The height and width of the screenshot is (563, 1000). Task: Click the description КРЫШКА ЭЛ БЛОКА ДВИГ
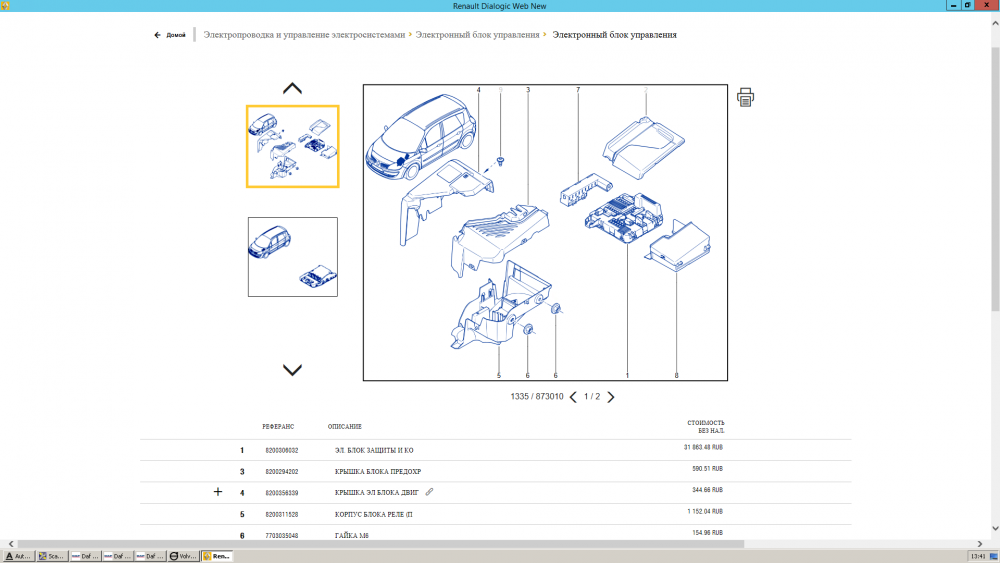(x=377, y=493)
